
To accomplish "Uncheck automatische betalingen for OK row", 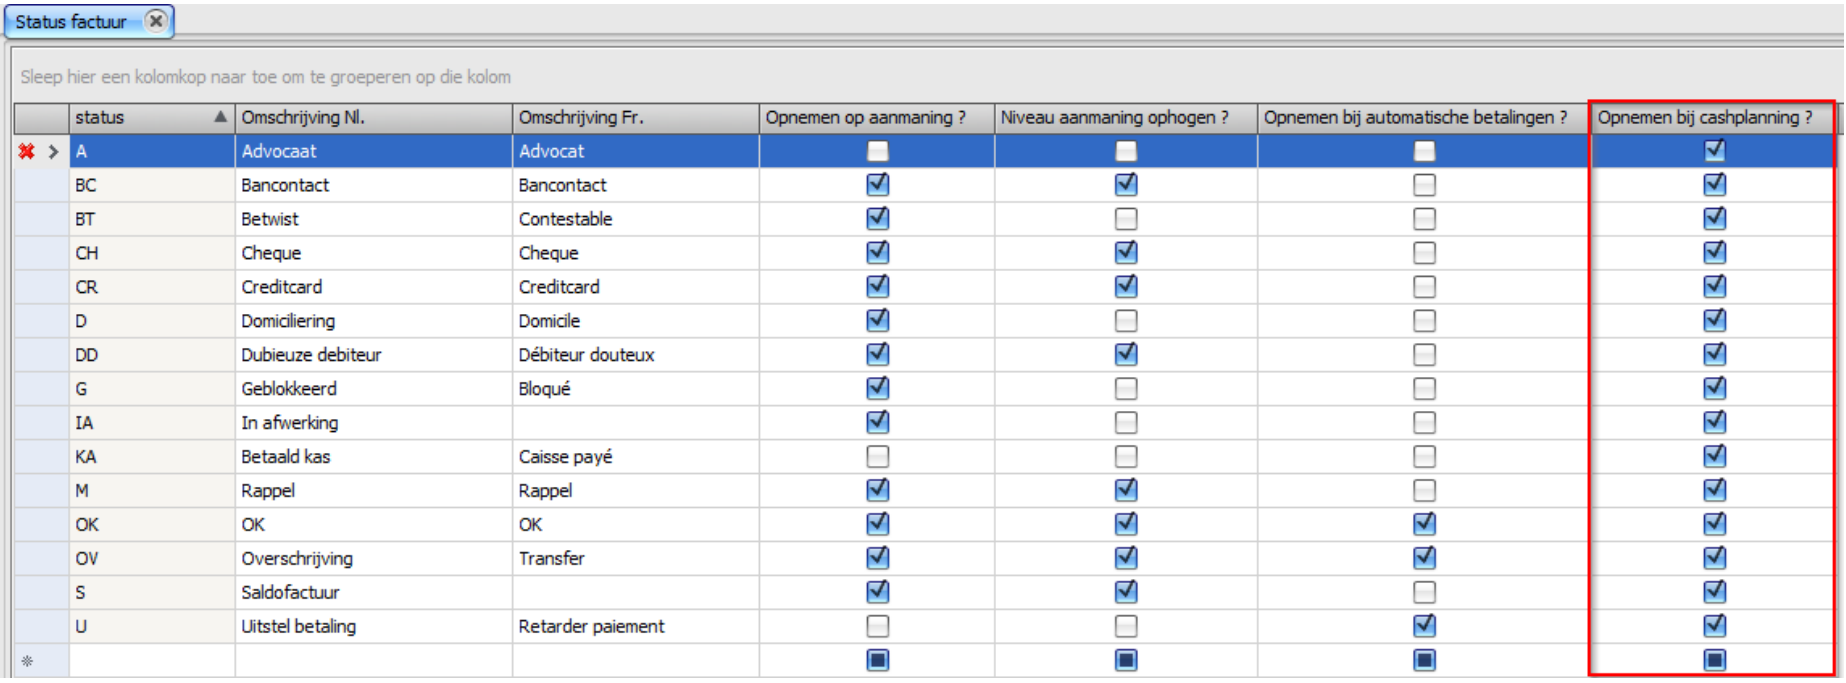I will point(1424,524).
